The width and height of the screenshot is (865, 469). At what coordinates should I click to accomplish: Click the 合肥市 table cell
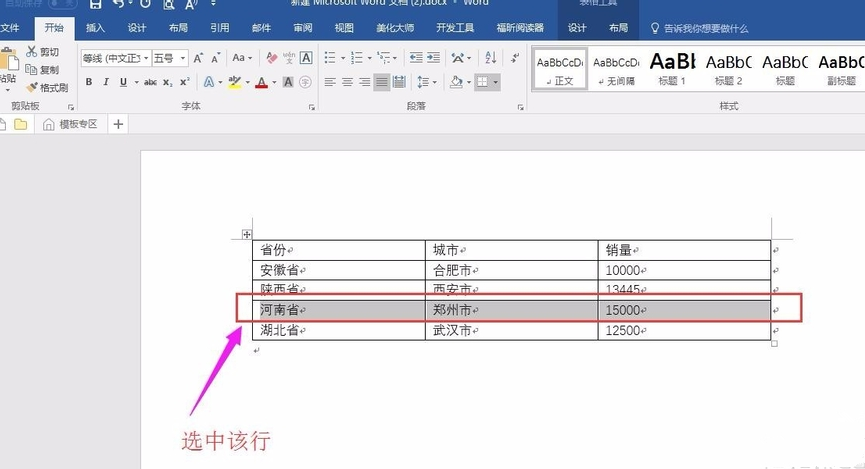pos(511,270)
